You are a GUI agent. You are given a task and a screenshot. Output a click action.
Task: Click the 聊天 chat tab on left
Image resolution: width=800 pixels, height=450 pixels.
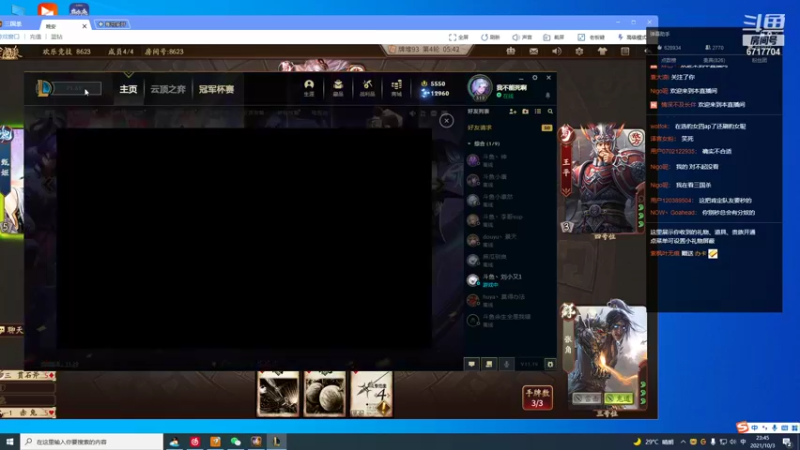pyautogui.click(x=12, y=330)
